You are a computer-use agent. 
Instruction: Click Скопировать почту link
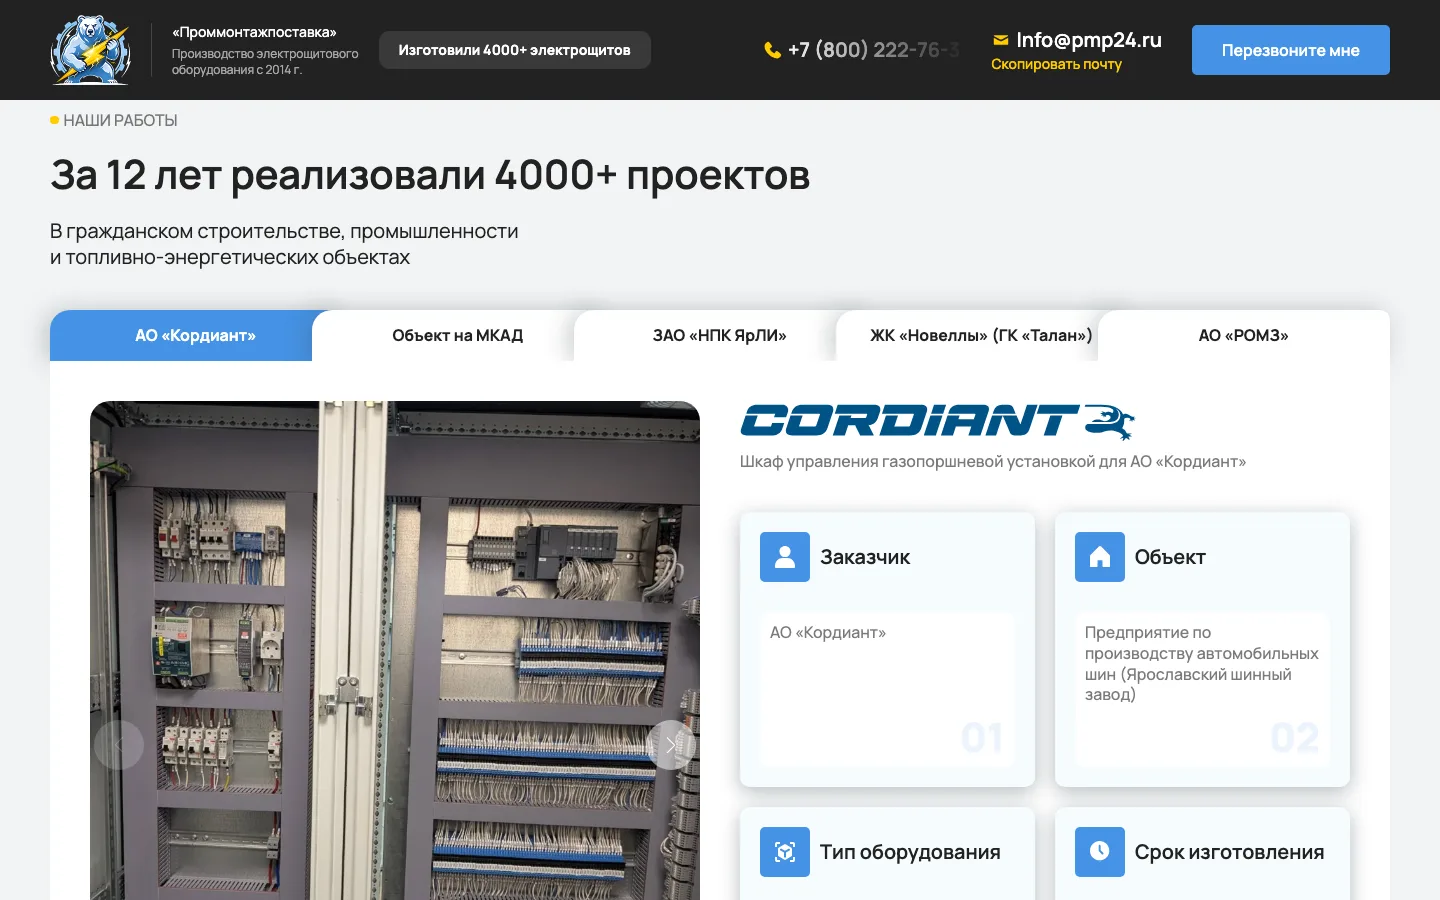1056,64
